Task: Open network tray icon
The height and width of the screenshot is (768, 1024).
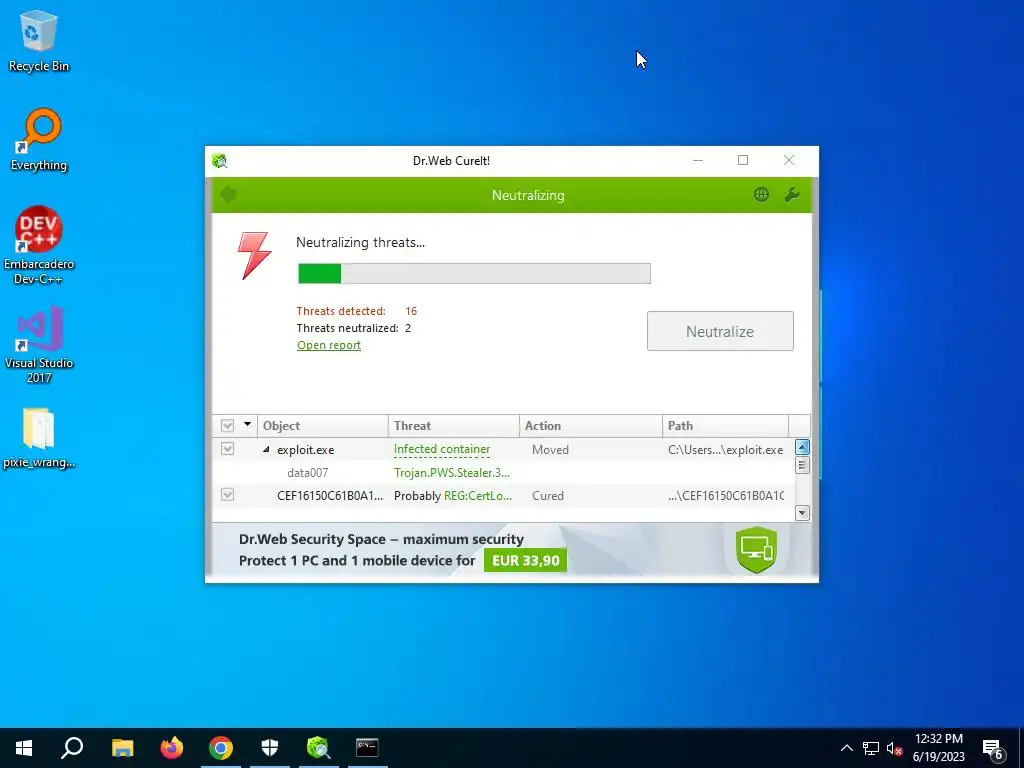Action: [871, 748]
